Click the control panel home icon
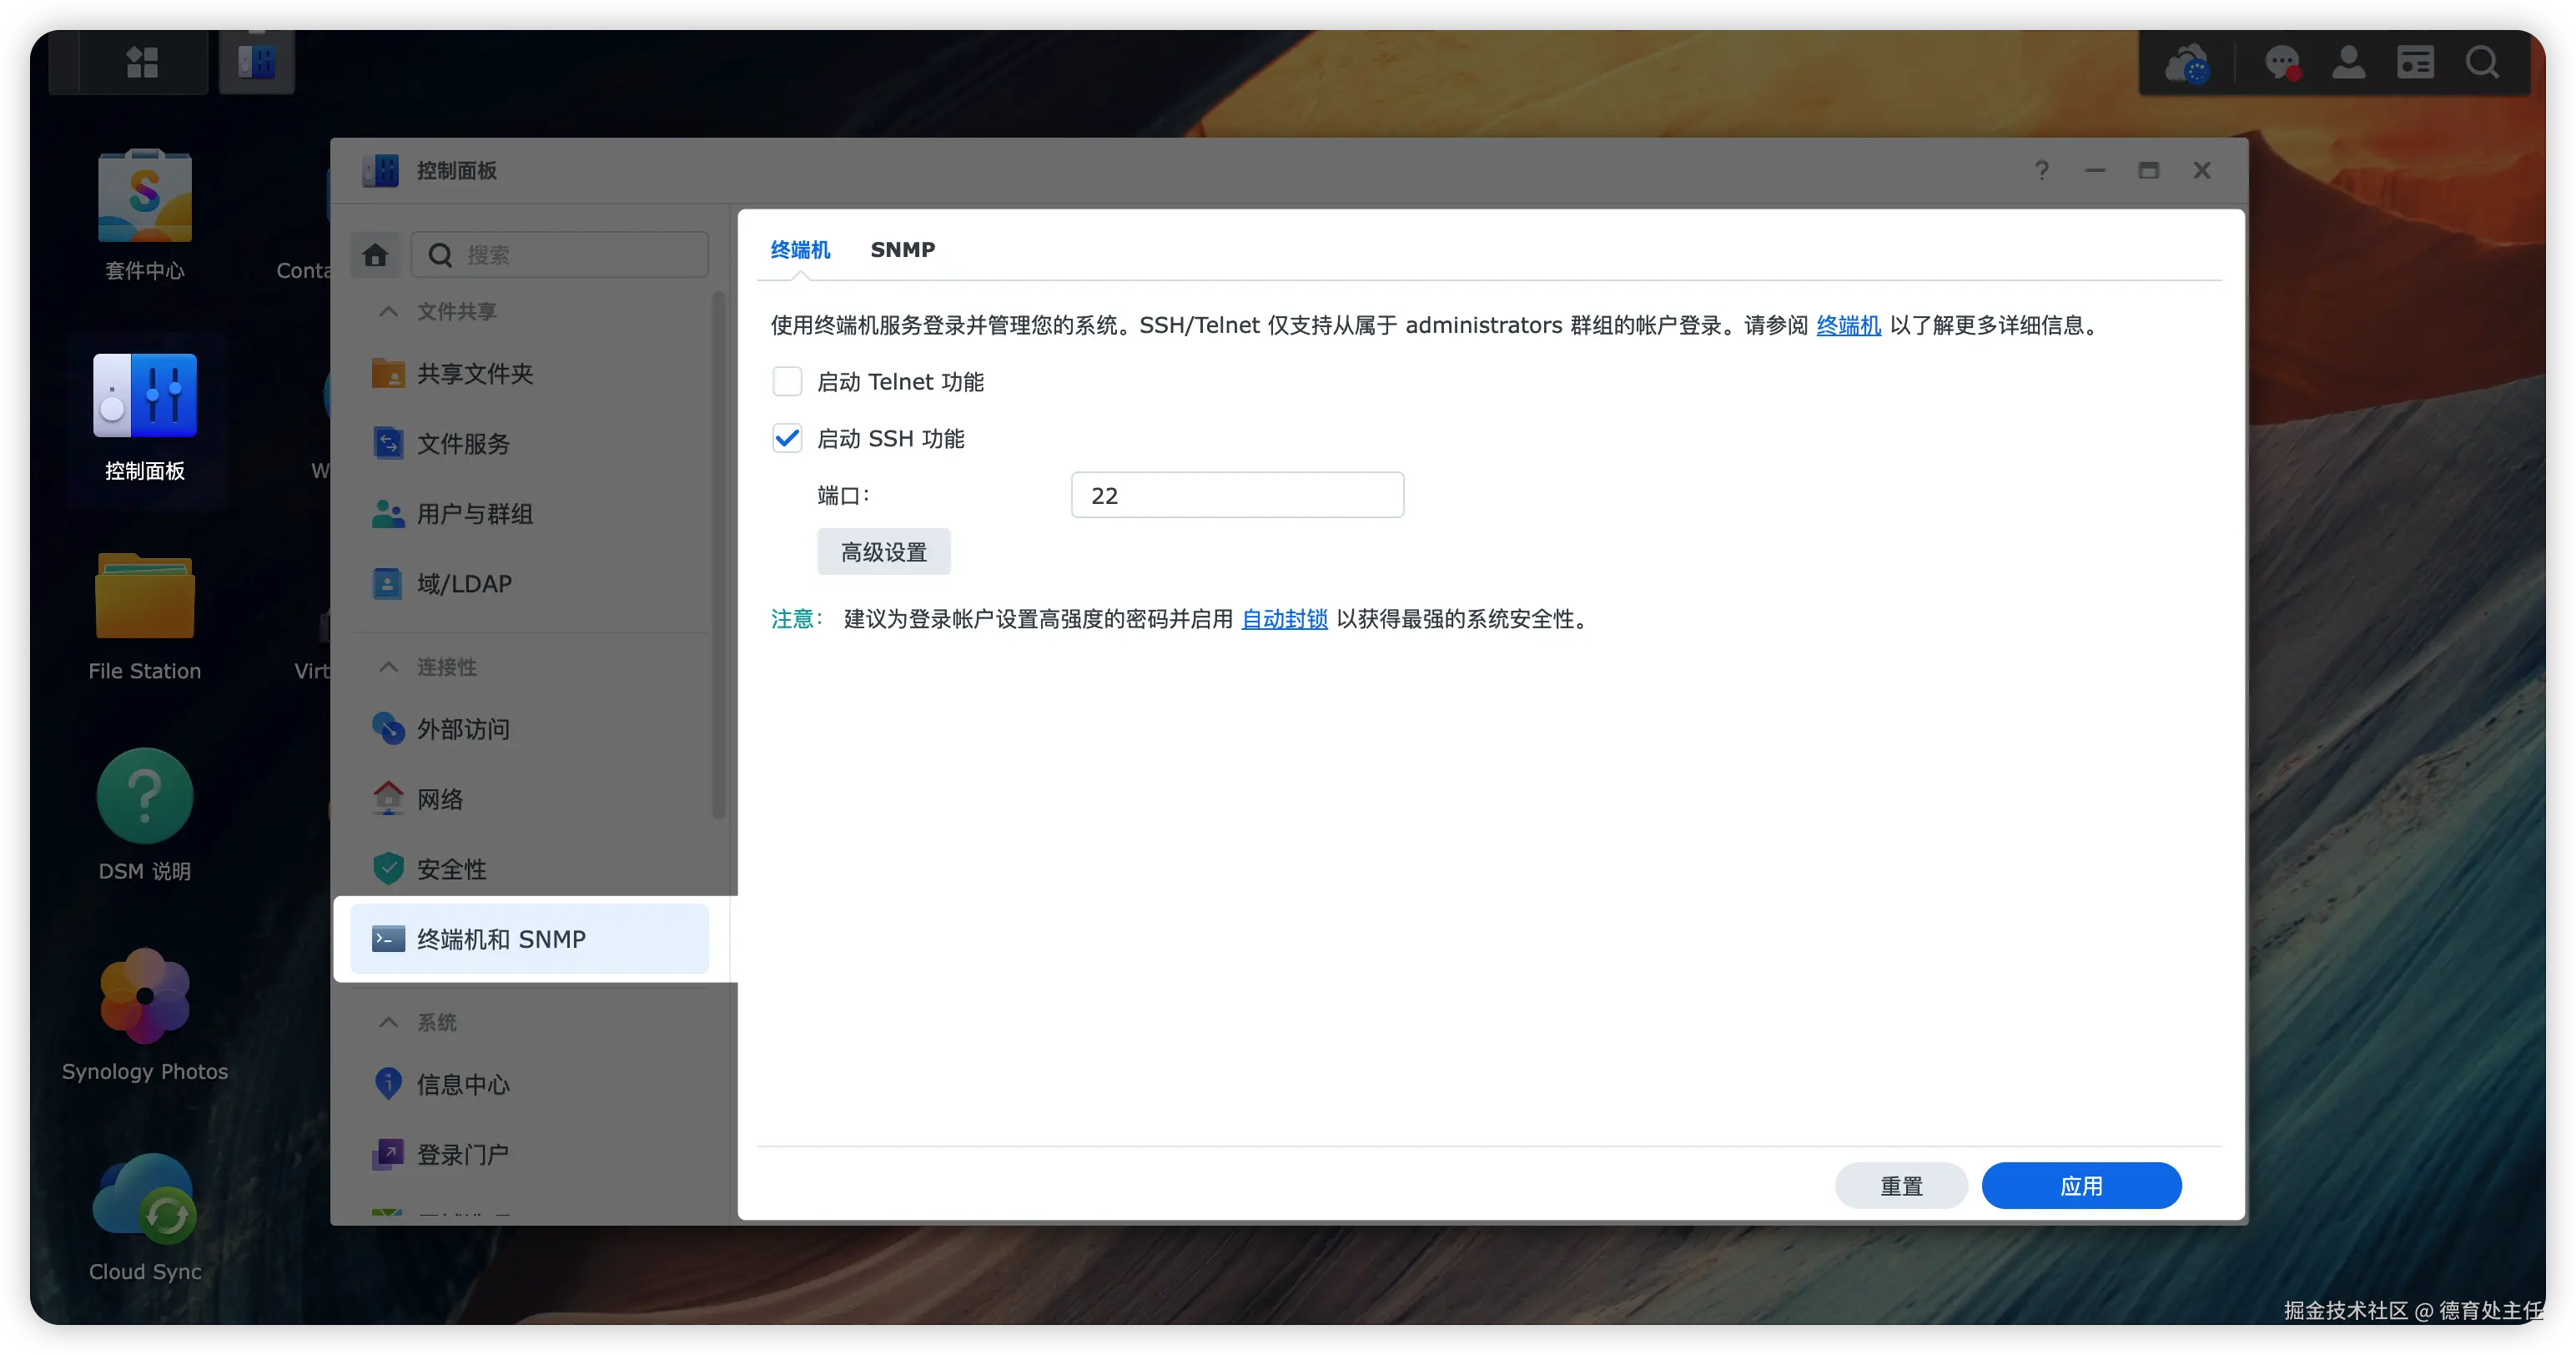Viewport: 2576px width, 1355px height. pyautogui.click(x=375, y=255)
